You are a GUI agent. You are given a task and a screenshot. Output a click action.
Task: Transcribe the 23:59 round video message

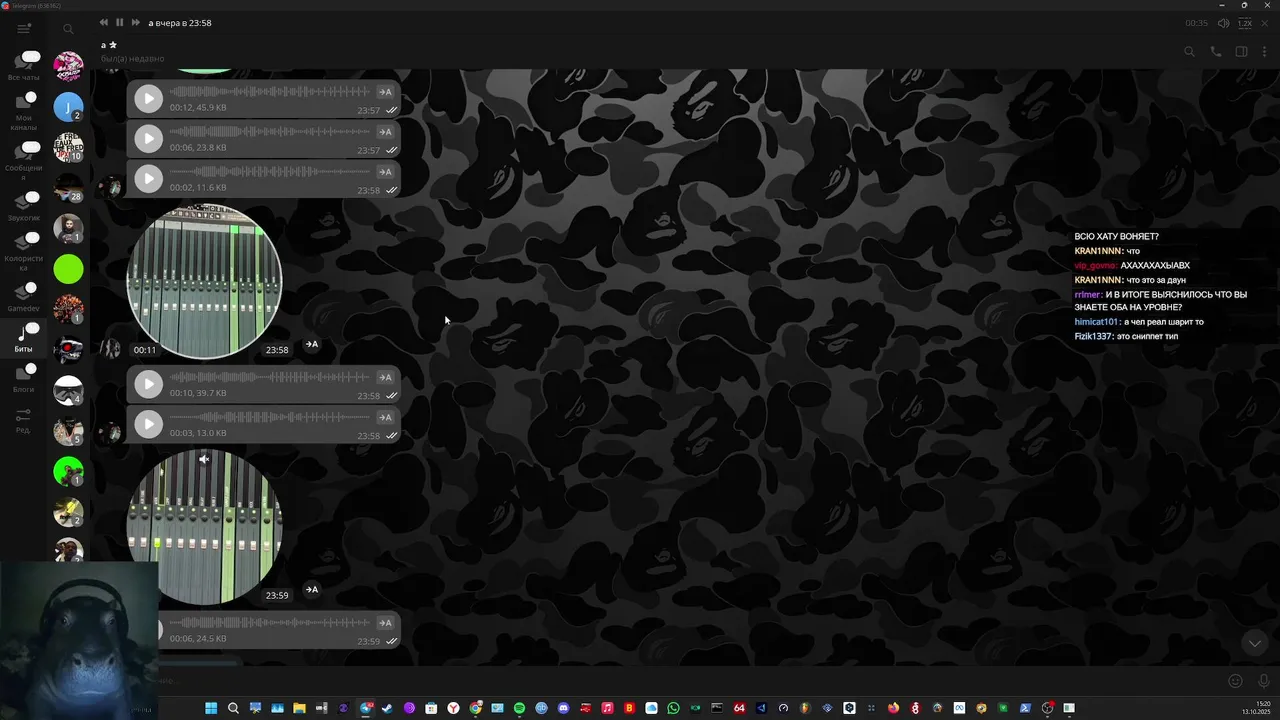click(312, 590)
